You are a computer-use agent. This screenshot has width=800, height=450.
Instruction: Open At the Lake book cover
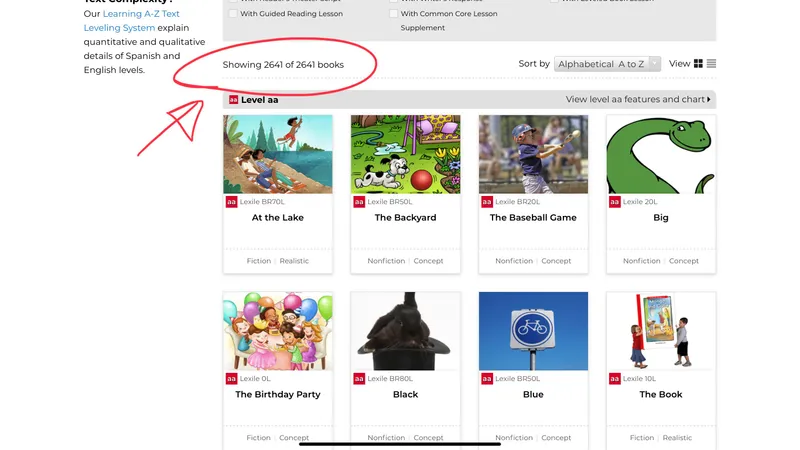(x=278, y=154)
